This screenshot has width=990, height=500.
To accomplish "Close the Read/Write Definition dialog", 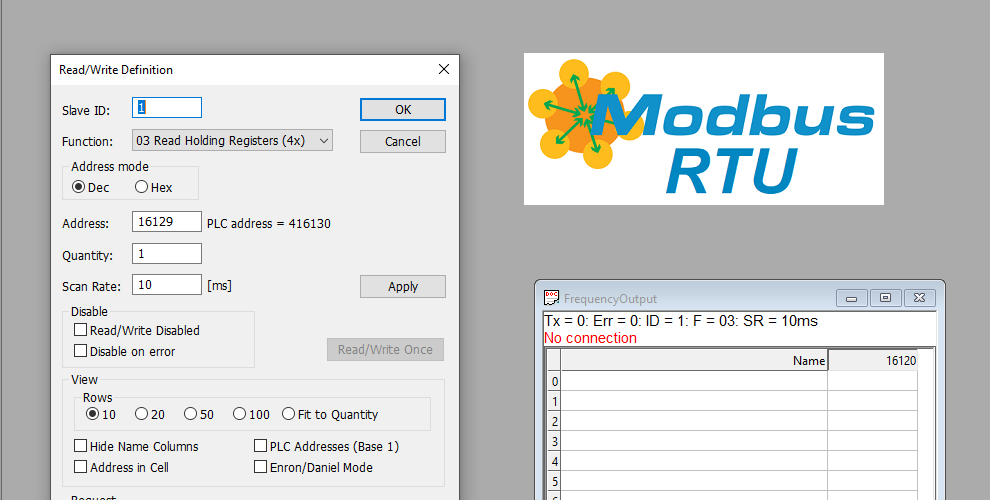I will click(x=444, y=69).
